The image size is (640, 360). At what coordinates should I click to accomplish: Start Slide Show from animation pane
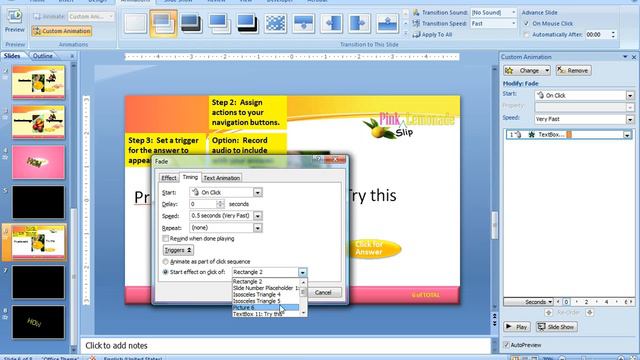tap(556, 327)
